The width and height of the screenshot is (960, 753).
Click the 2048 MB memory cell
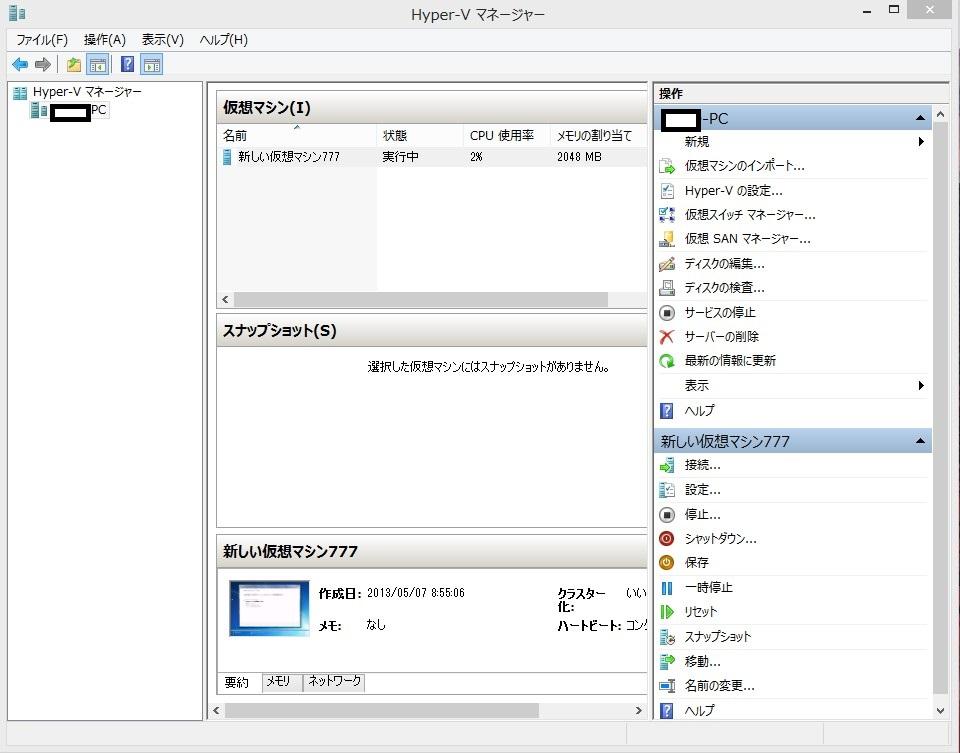point(579,157)
